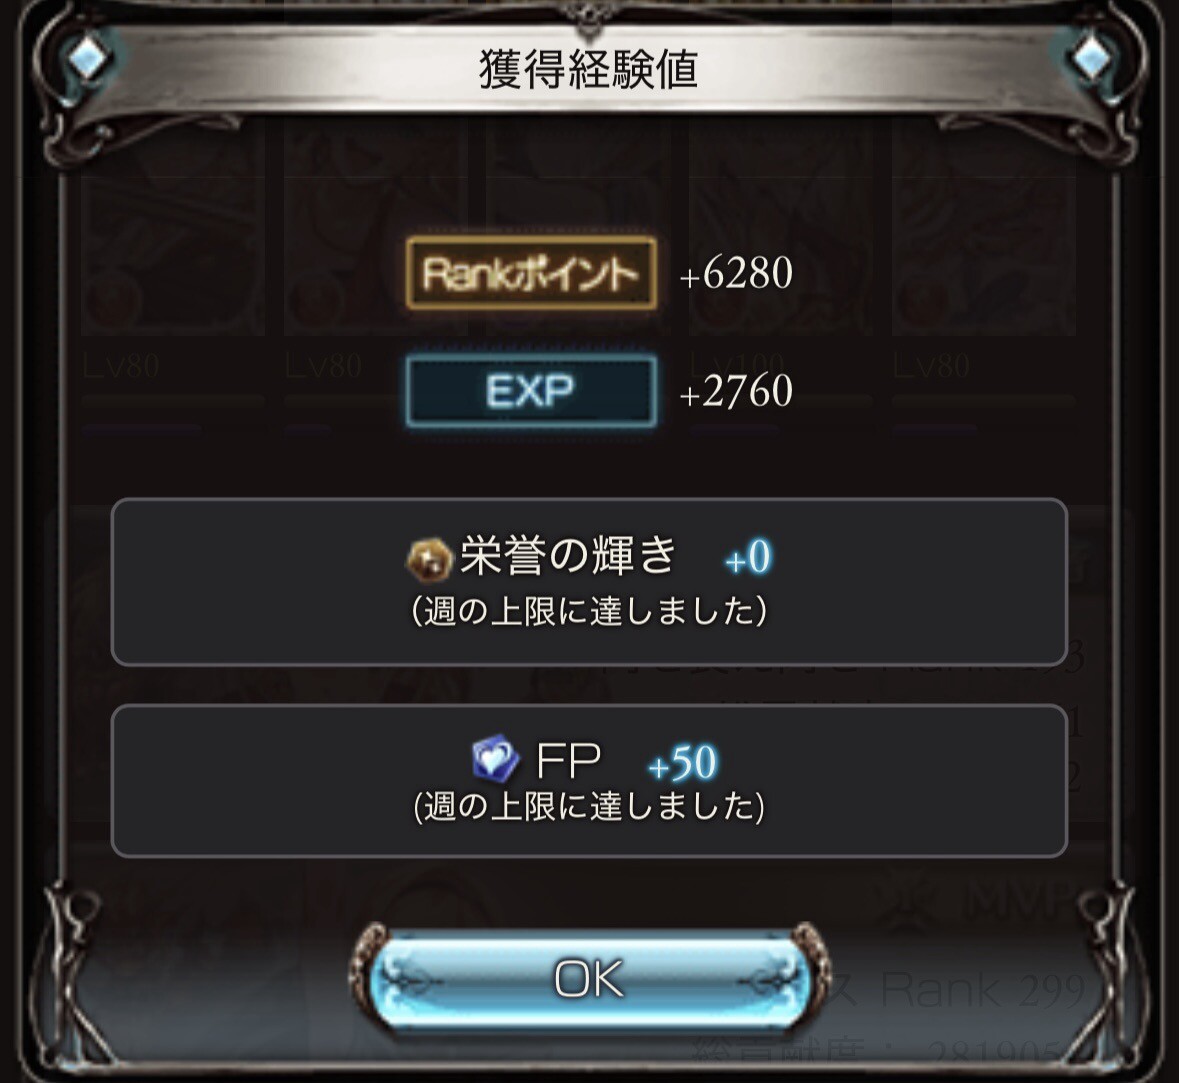
Task: Select the 獲得経験値 title banner
Action: click(589, 69)
